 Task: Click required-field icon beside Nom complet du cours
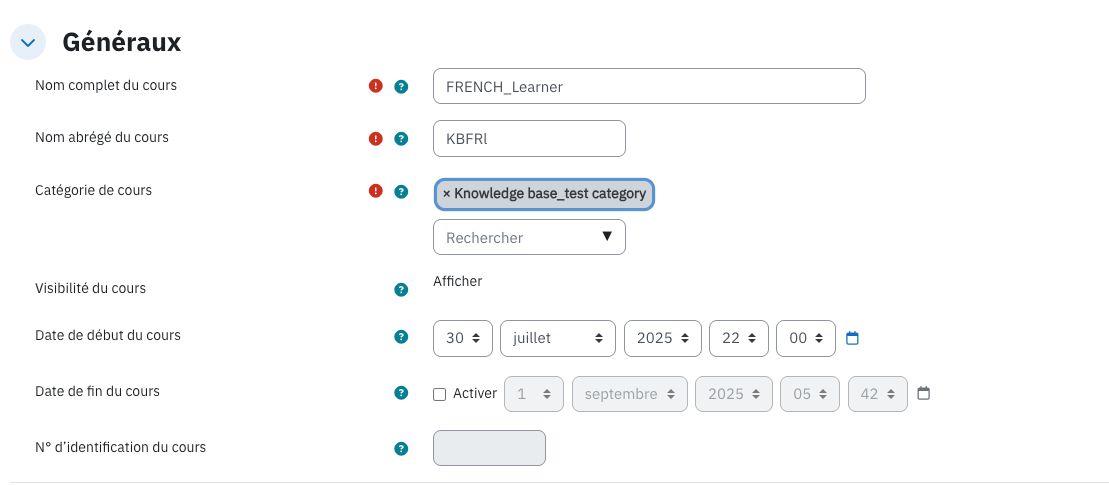(x=376, y=86)
